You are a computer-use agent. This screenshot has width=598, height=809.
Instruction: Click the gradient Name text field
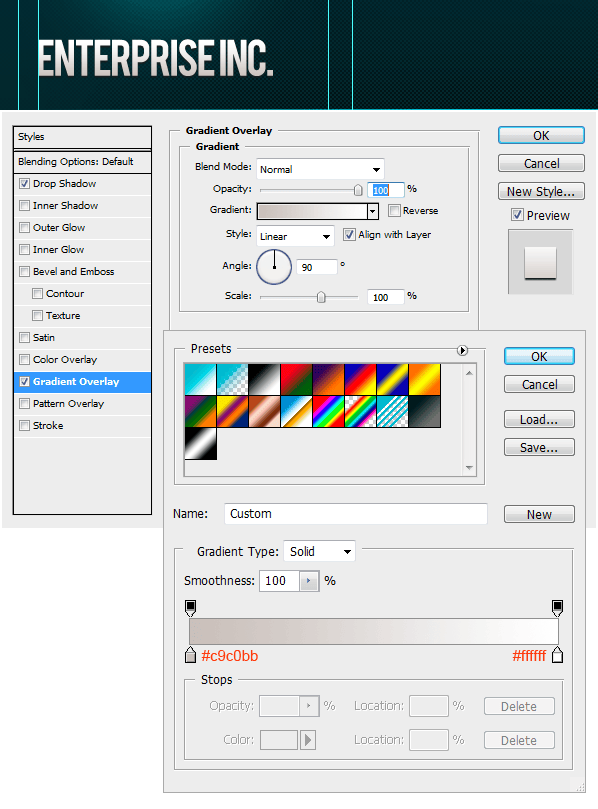pyautogui.click(x=355, y=514)
